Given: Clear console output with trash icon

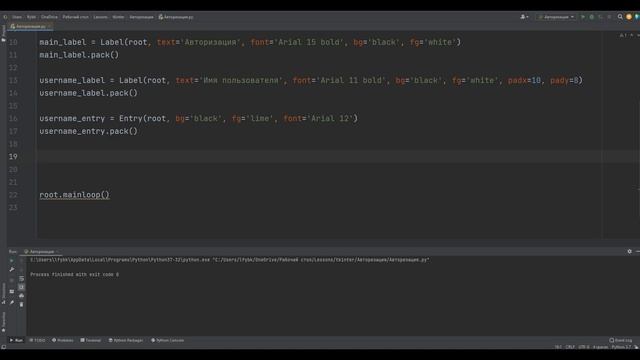Looking at the screenshot, I should point(21,304).
